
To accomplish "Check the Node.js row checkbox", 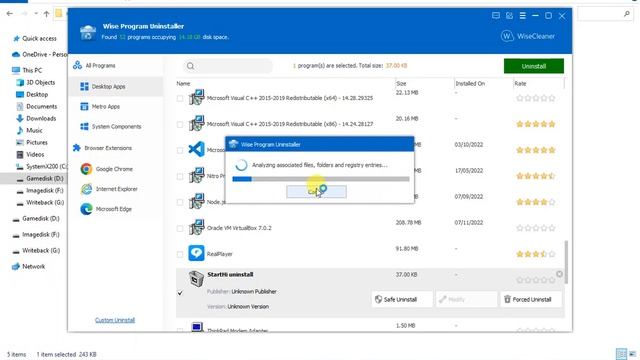I will point(180,202).
